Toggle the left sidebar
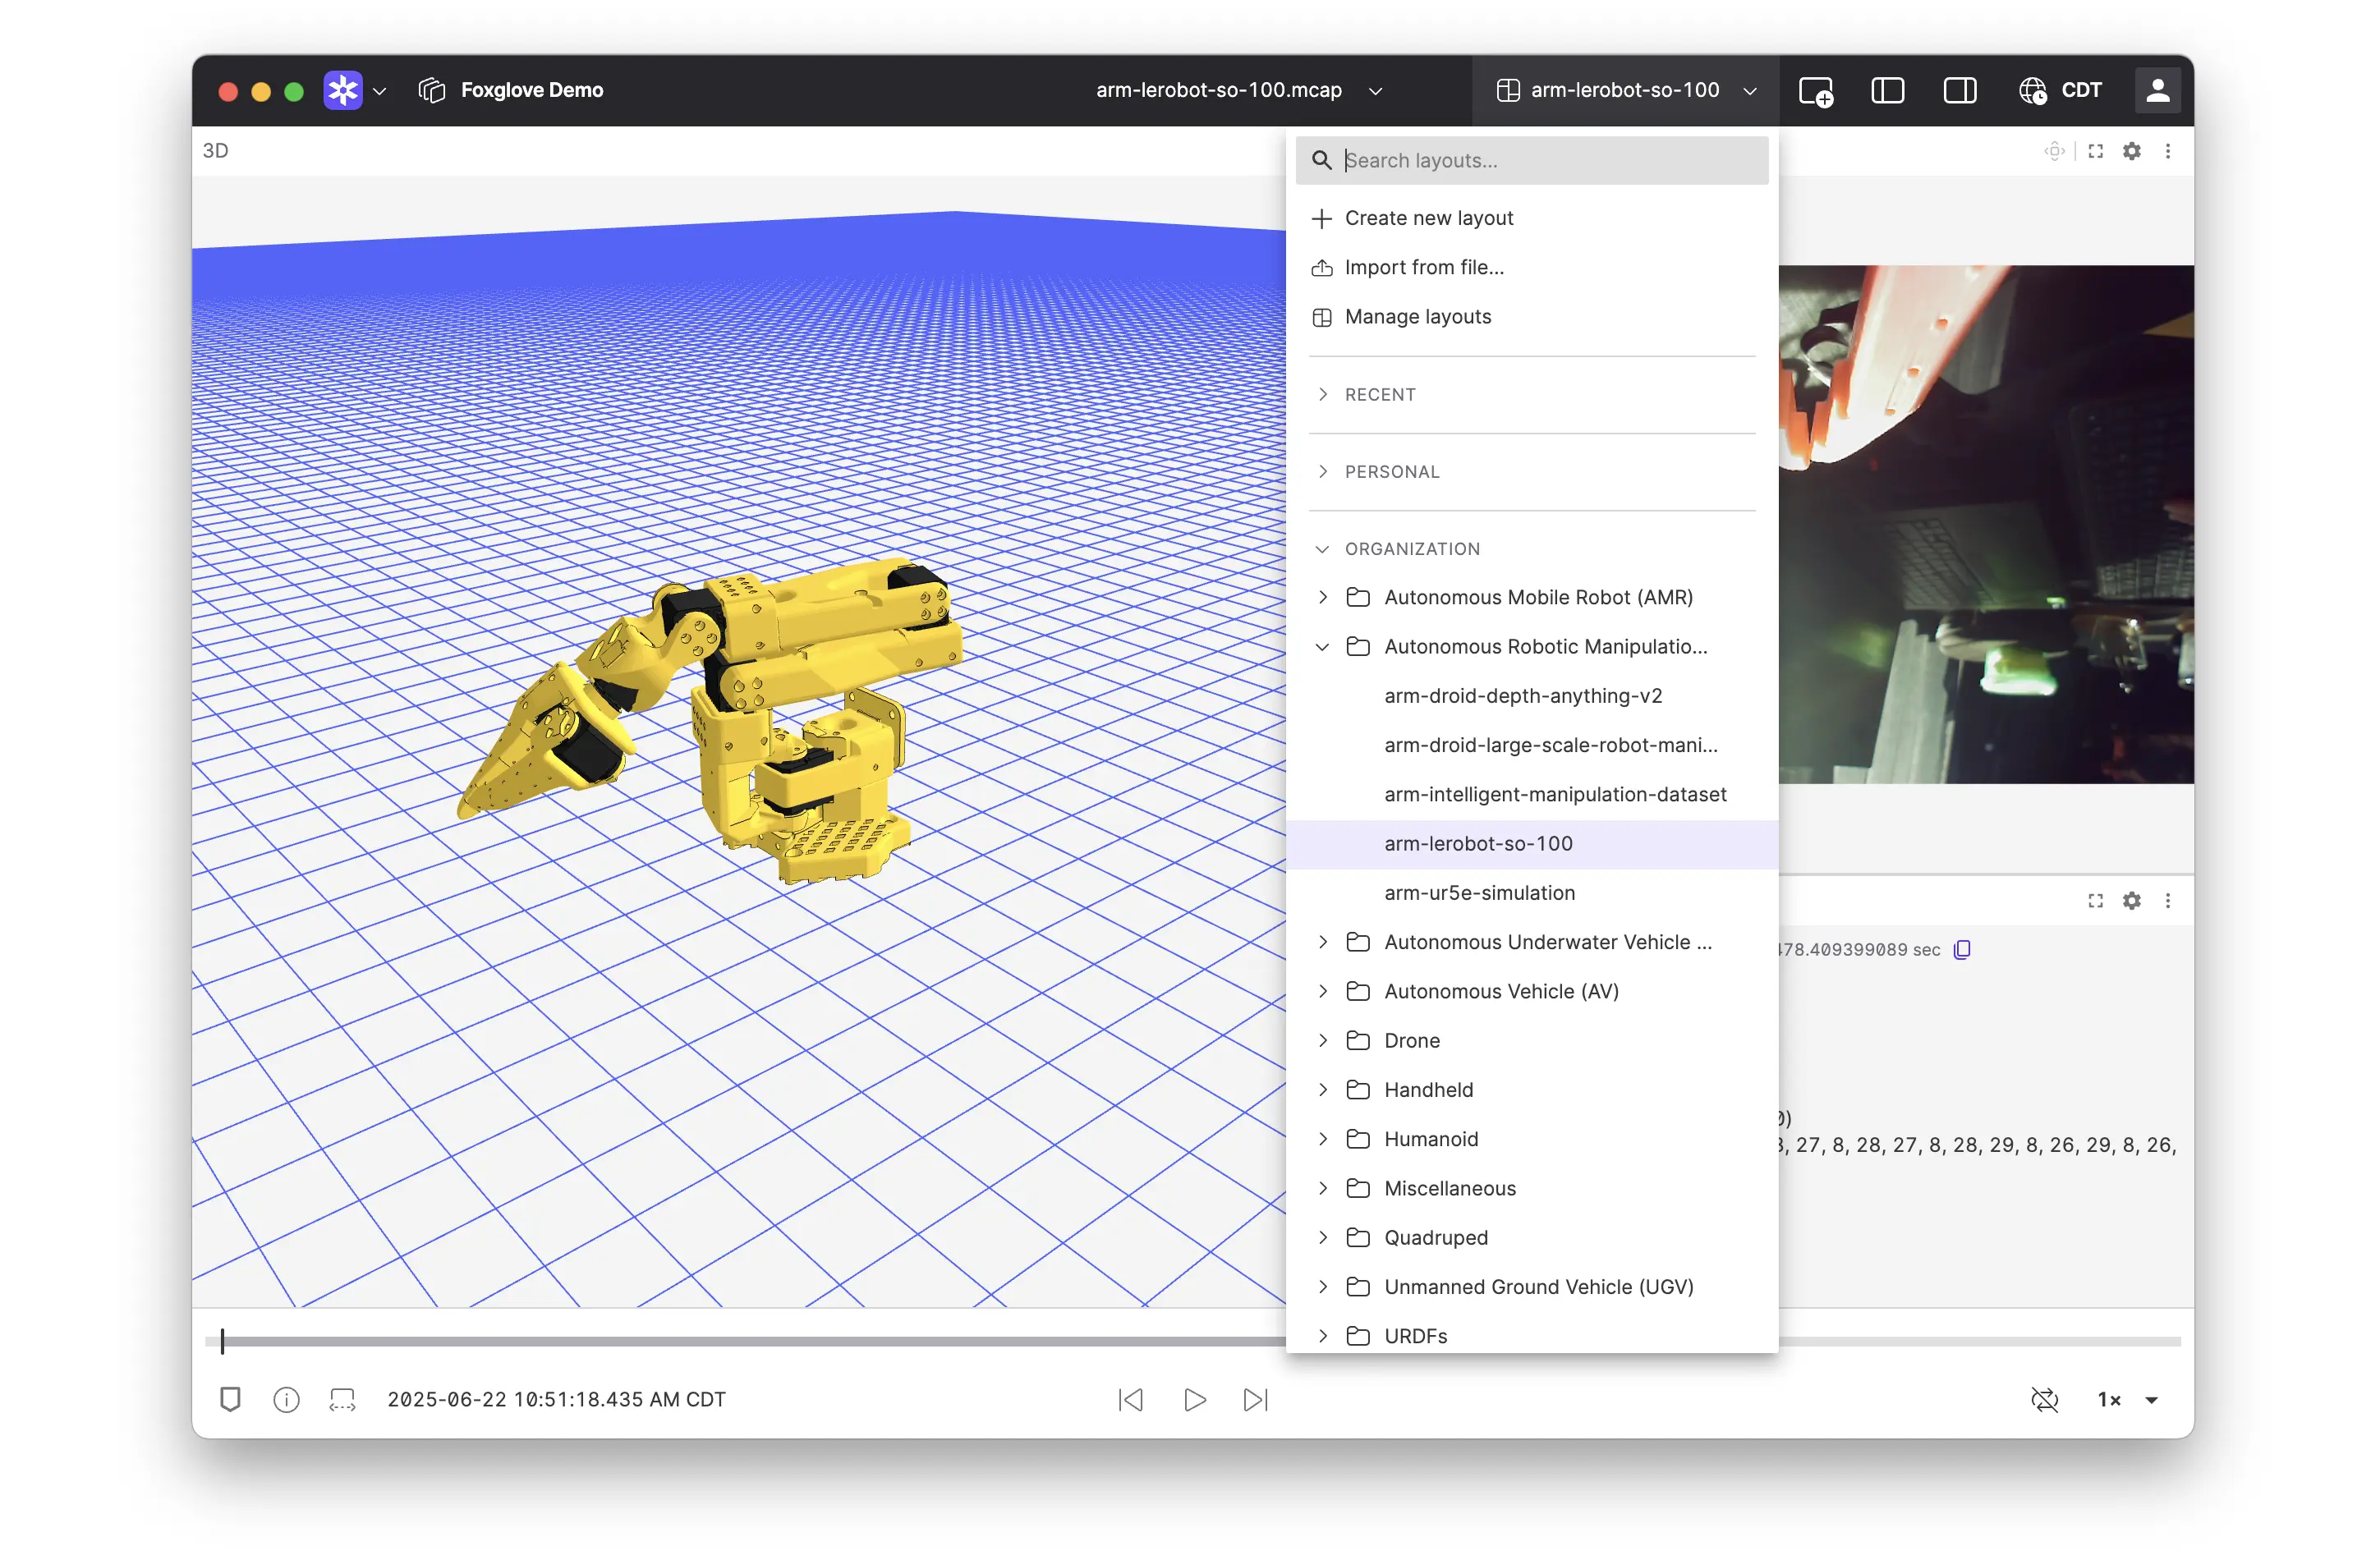2380x1560 pixels. [x=1887, y=91]
